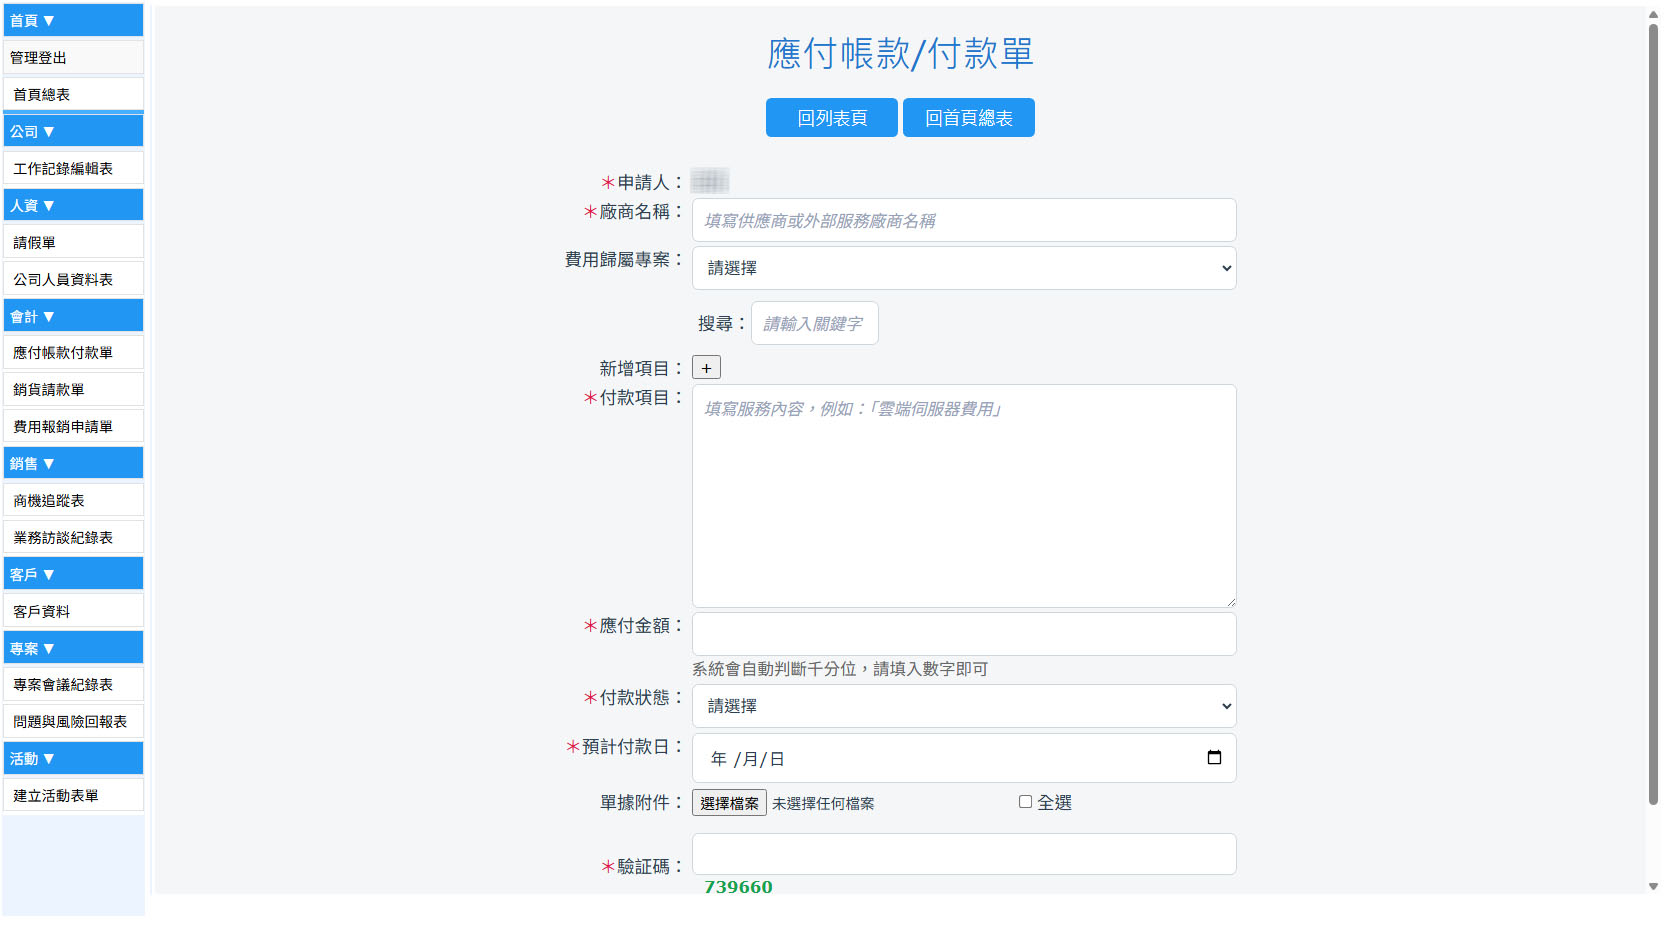
Task: Open 問題與風險回報表 menu item
Action: click(73, 721)
